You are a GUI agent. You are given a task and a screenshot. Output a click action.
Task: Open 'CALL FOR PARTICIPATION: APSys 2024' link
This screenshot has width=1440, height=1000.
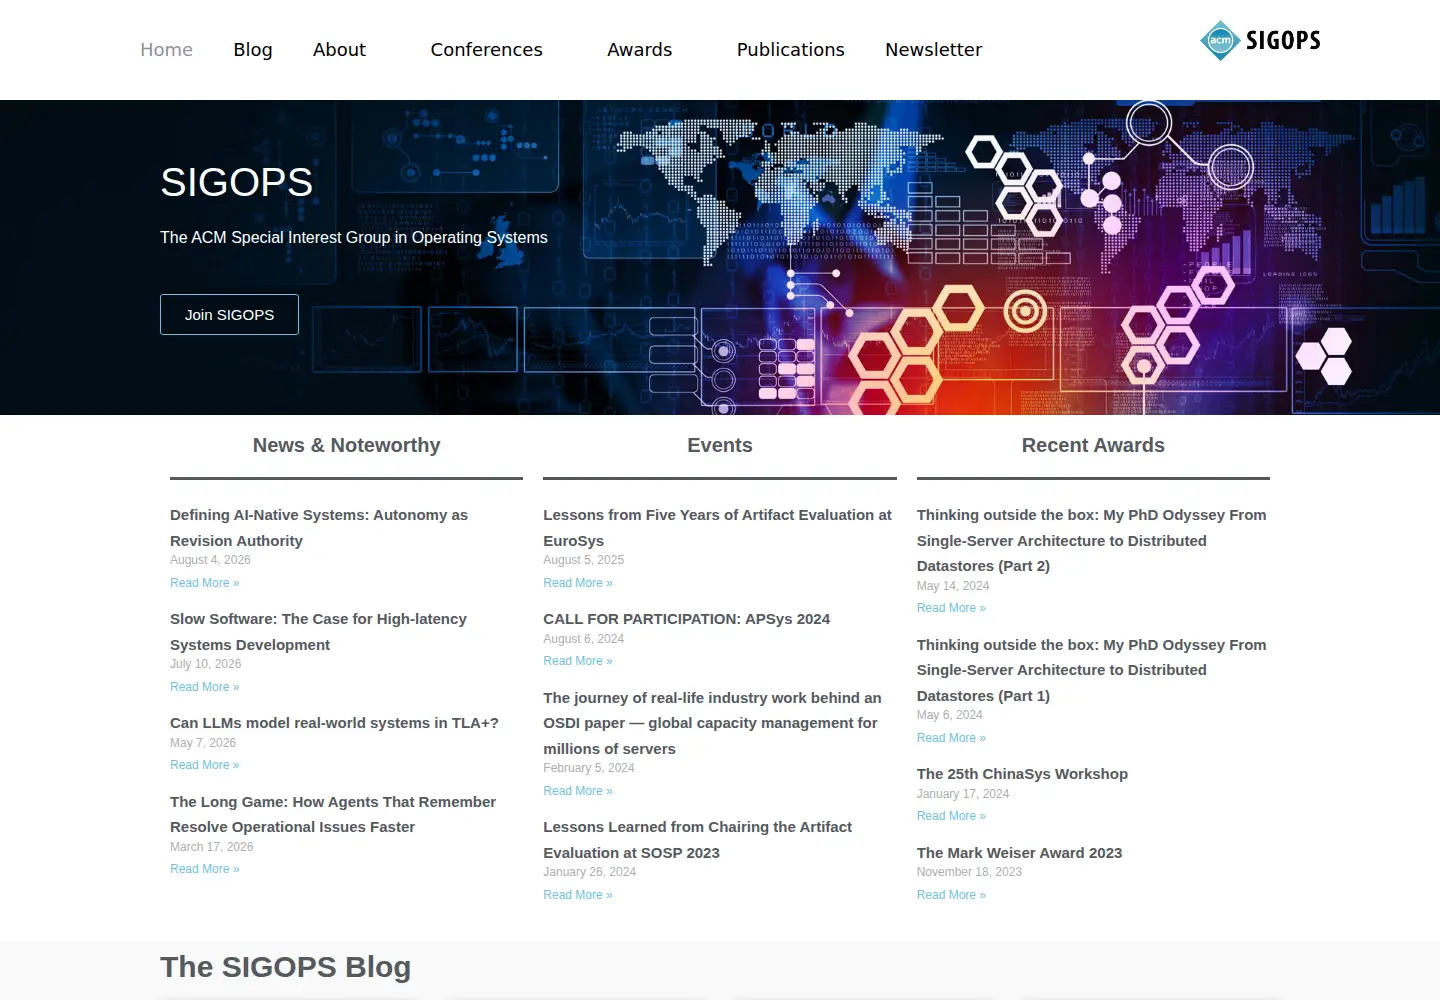click(686, 619)
